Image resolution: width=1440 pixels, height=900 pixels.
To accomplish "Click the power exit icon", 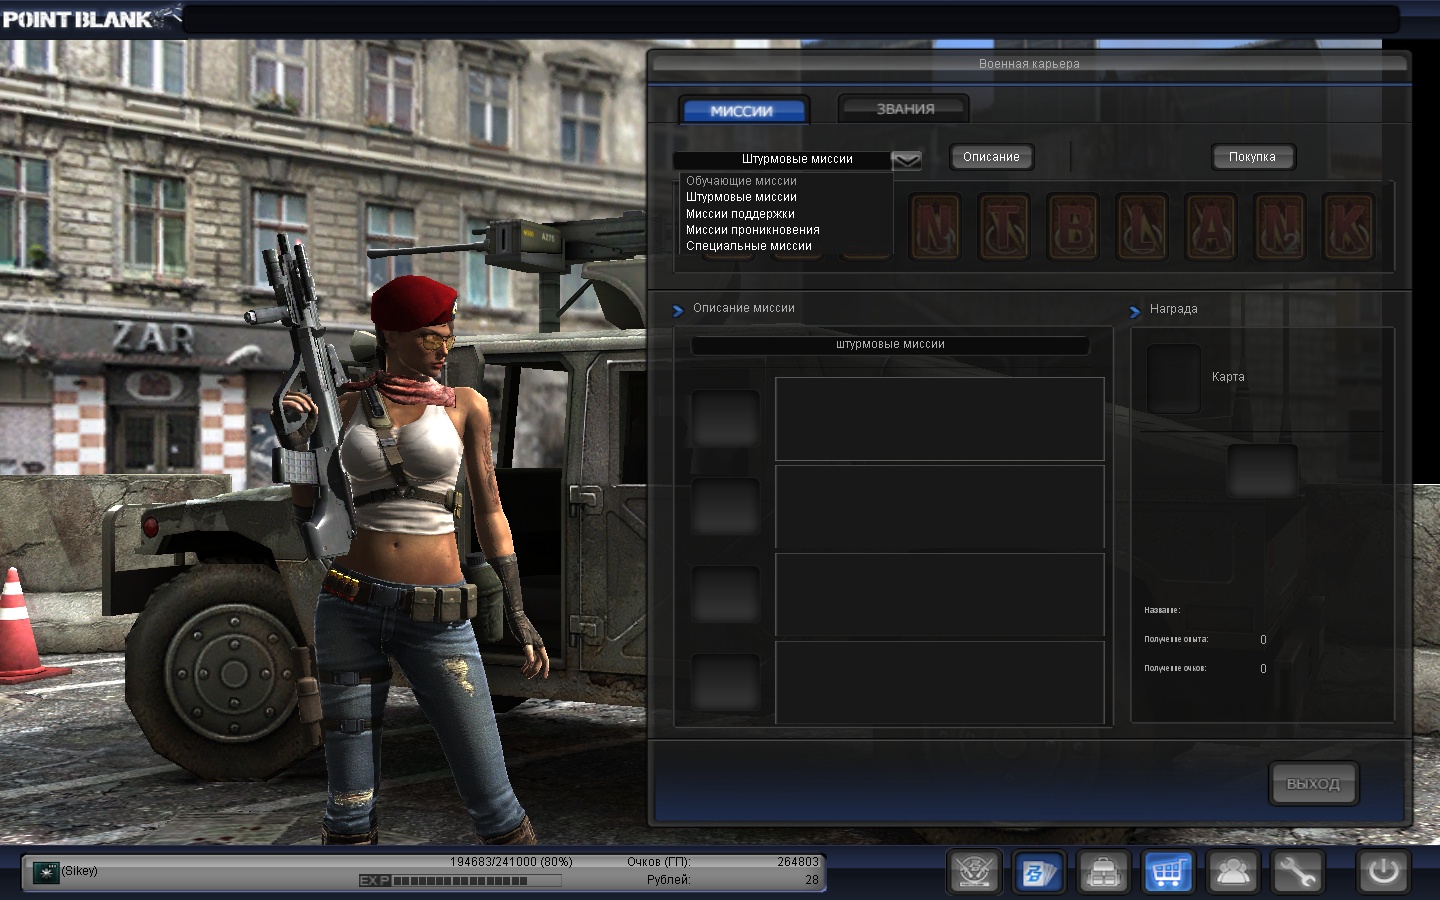I will 1384,871.
